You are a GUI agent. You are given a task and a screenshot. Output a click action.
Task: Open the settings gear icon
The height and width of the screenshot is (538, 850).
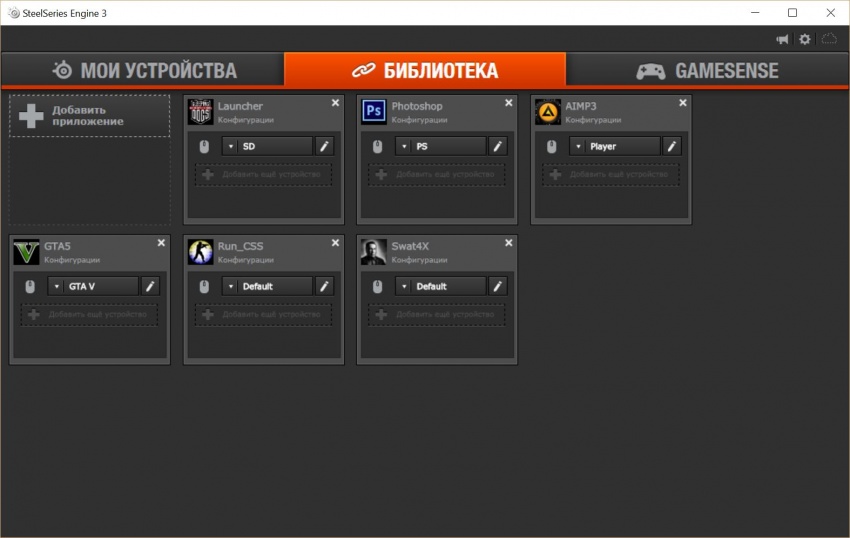point(805,39)
